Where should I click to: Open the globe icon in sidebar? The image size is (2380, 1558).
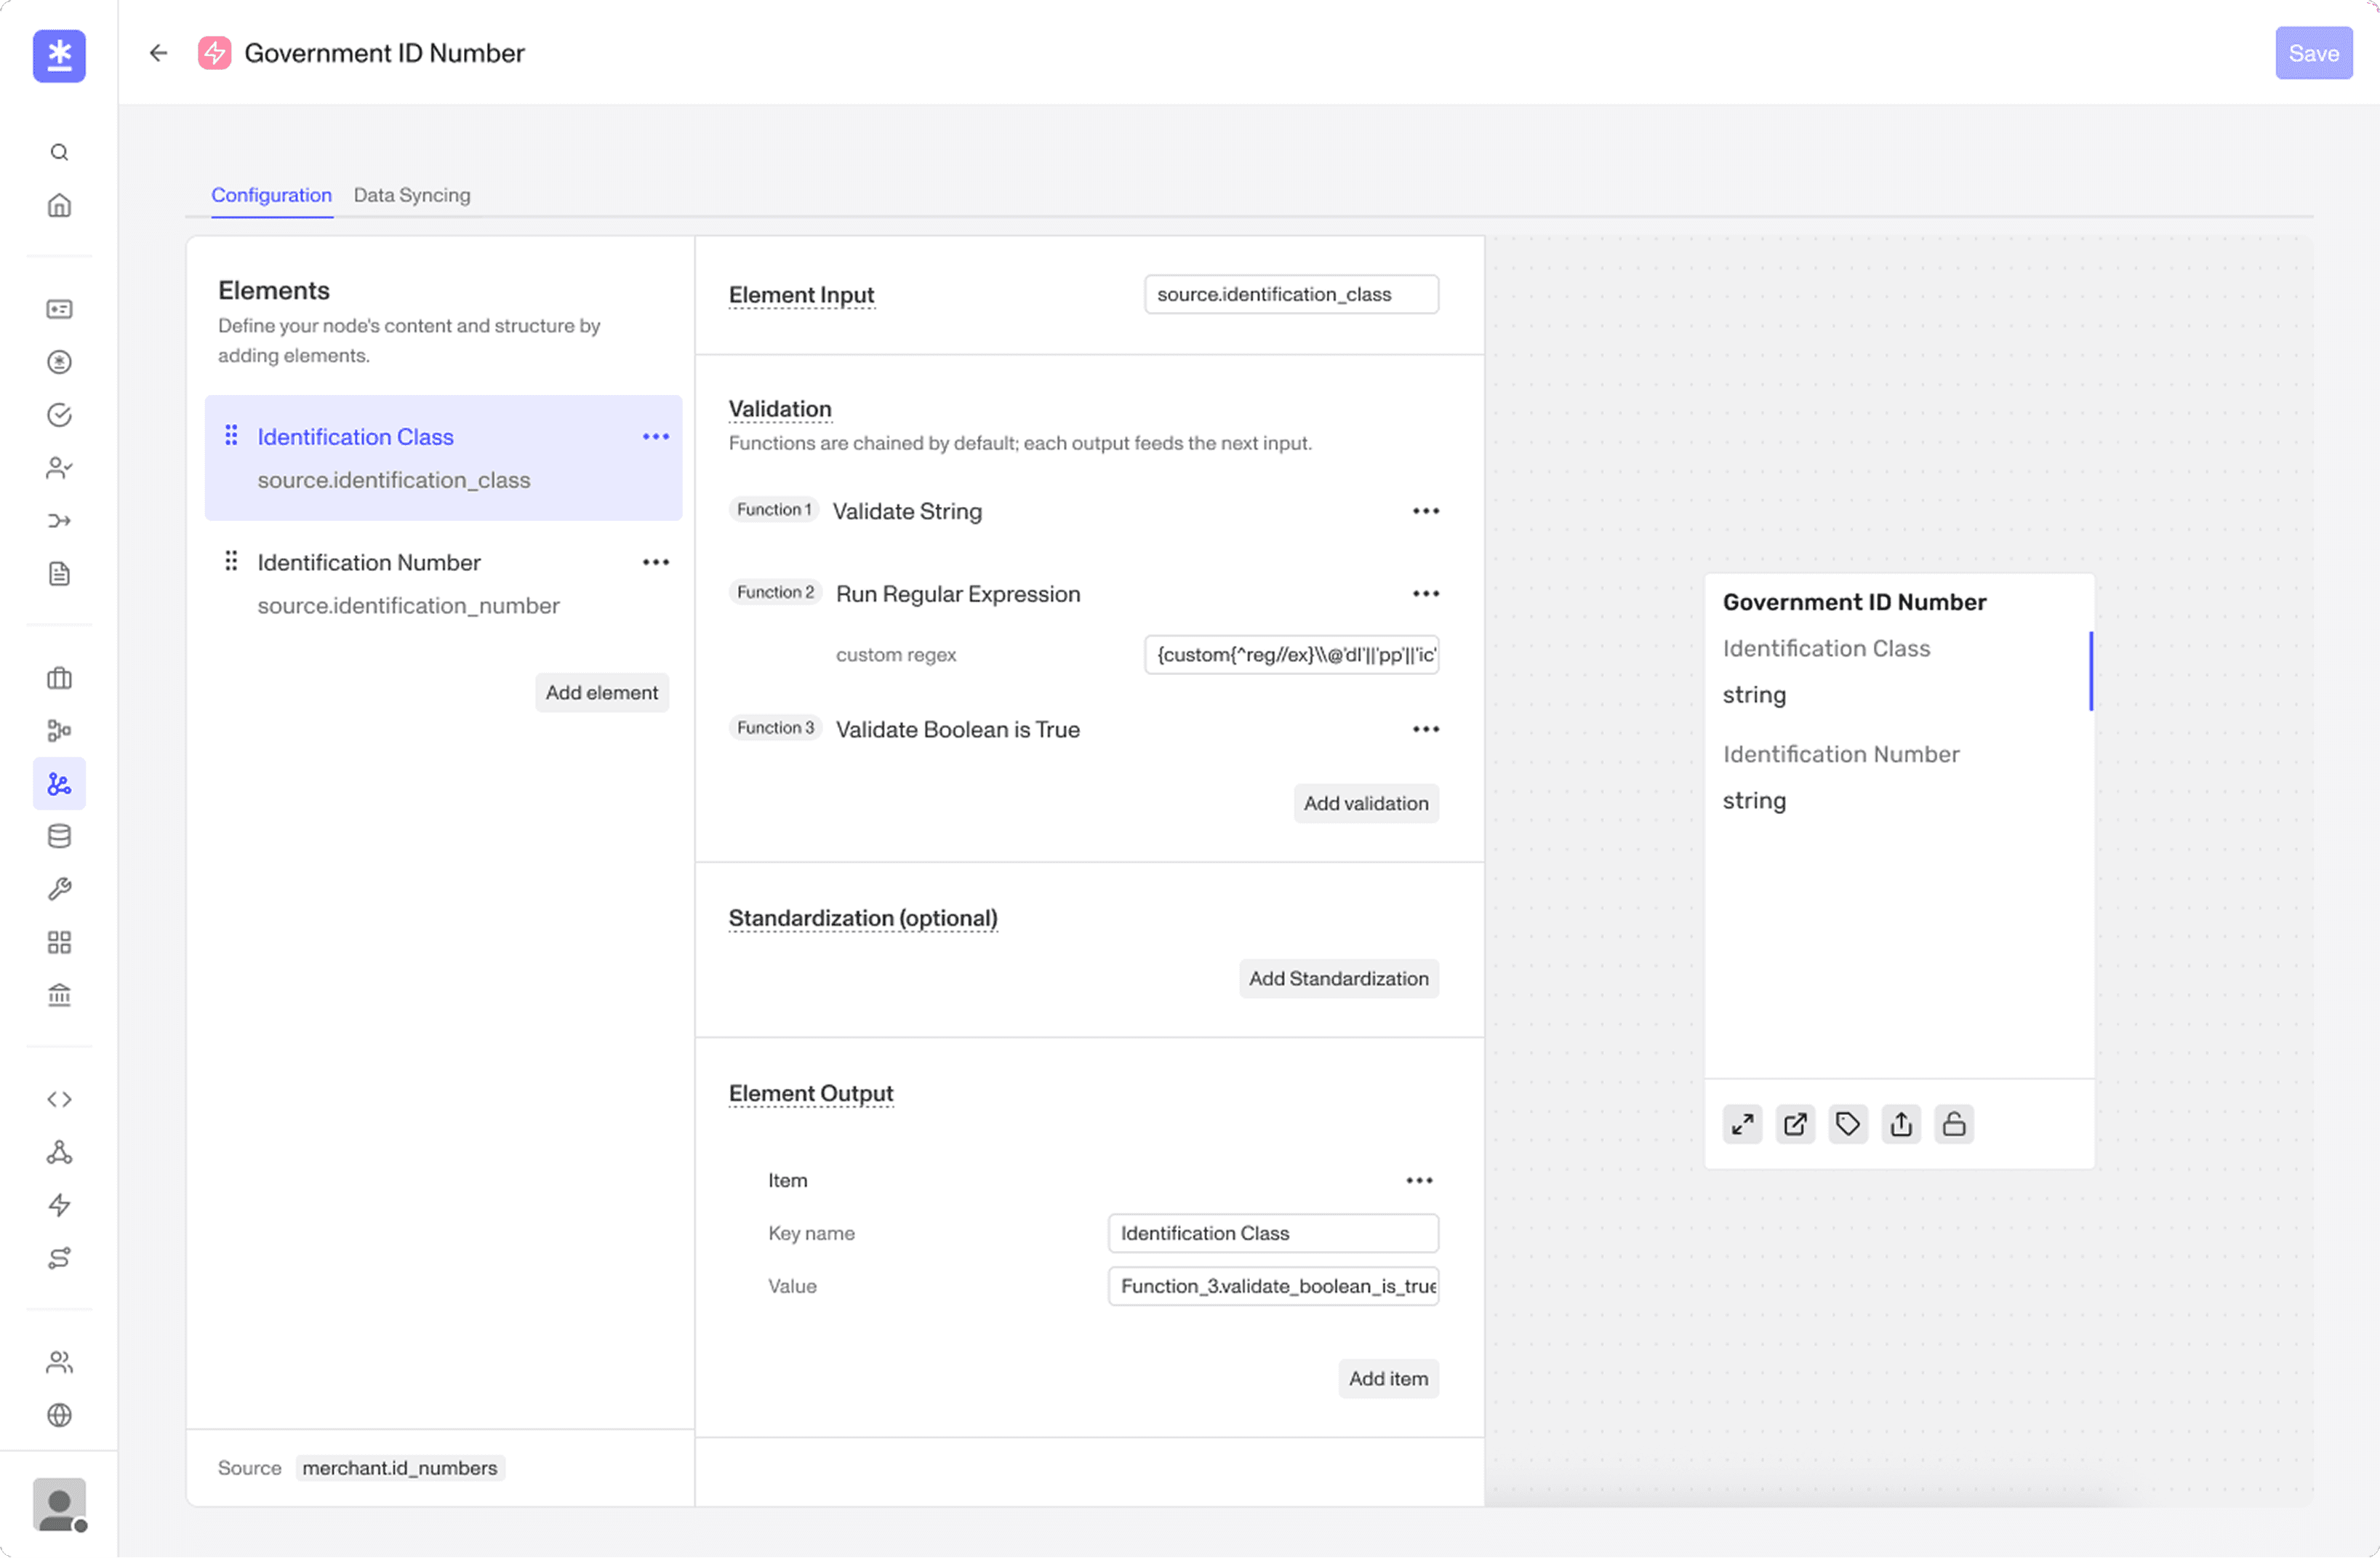pyautogui.click(x=59, y=1415)
